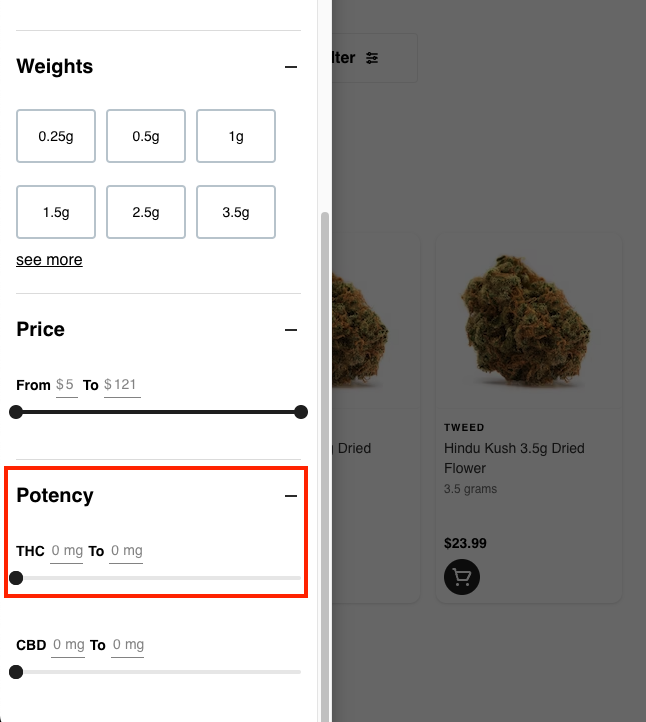Click the add-to-cart icon under Hindu Kush

[x=462, y=577]
